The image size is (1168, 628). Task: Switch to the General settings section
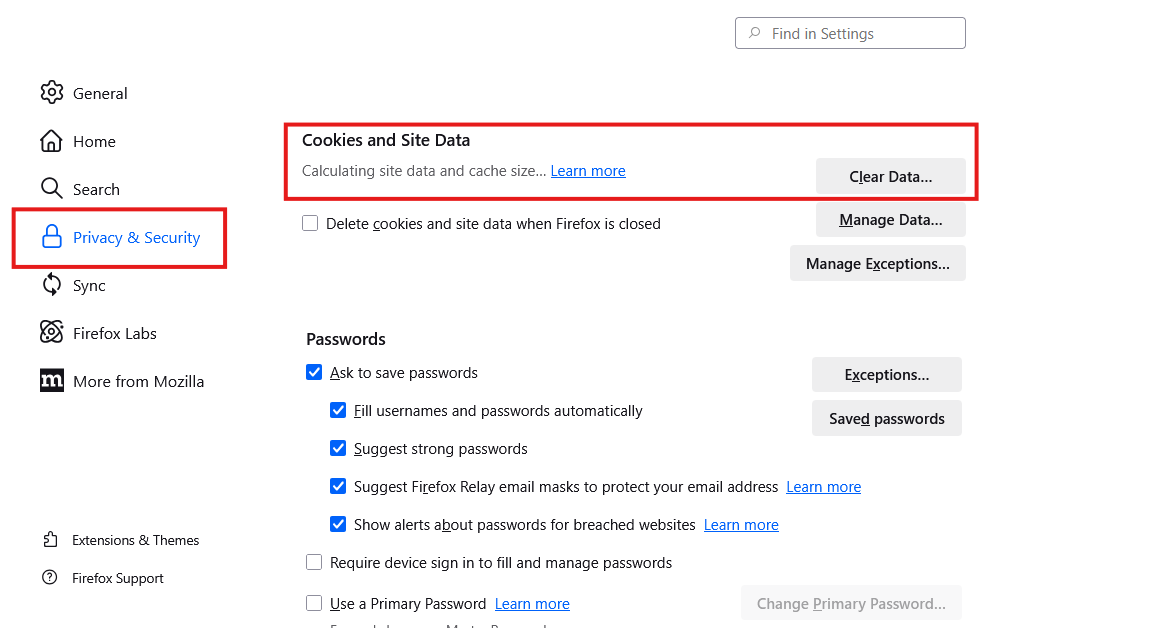click(100, 92)
